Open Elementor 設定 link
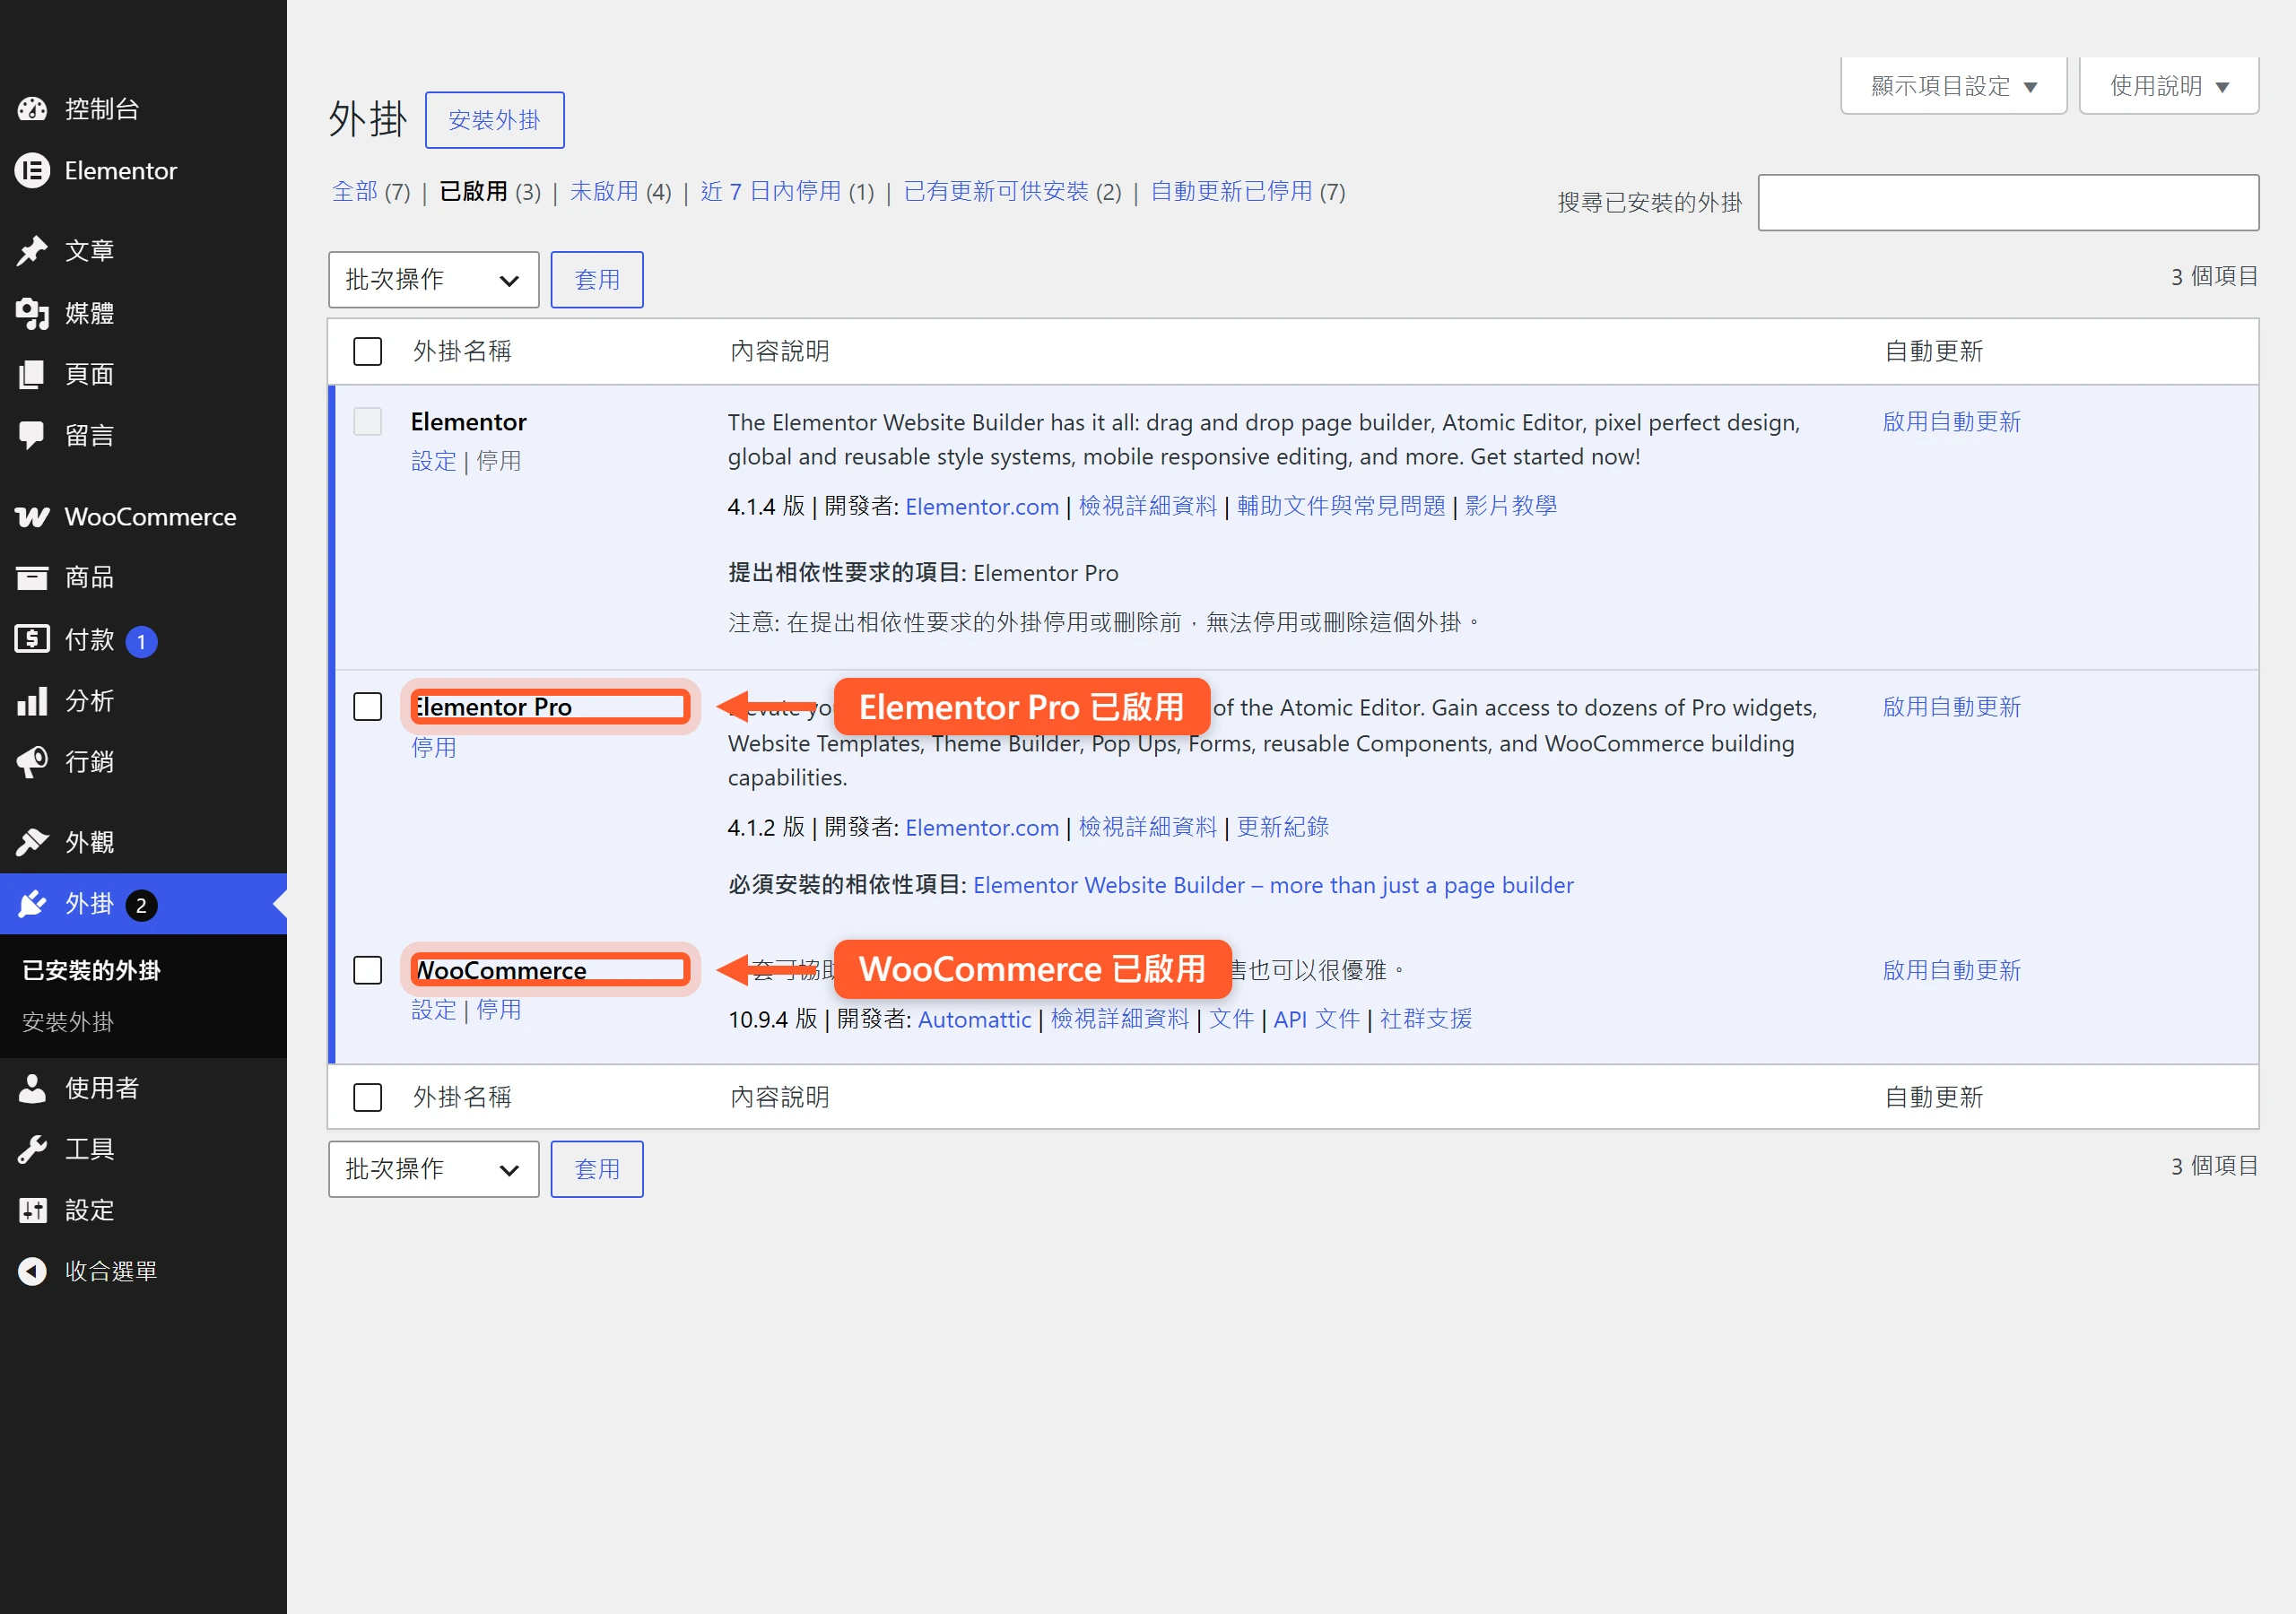The width and height of the screenshot is (2296, 1614). [433, 461]
